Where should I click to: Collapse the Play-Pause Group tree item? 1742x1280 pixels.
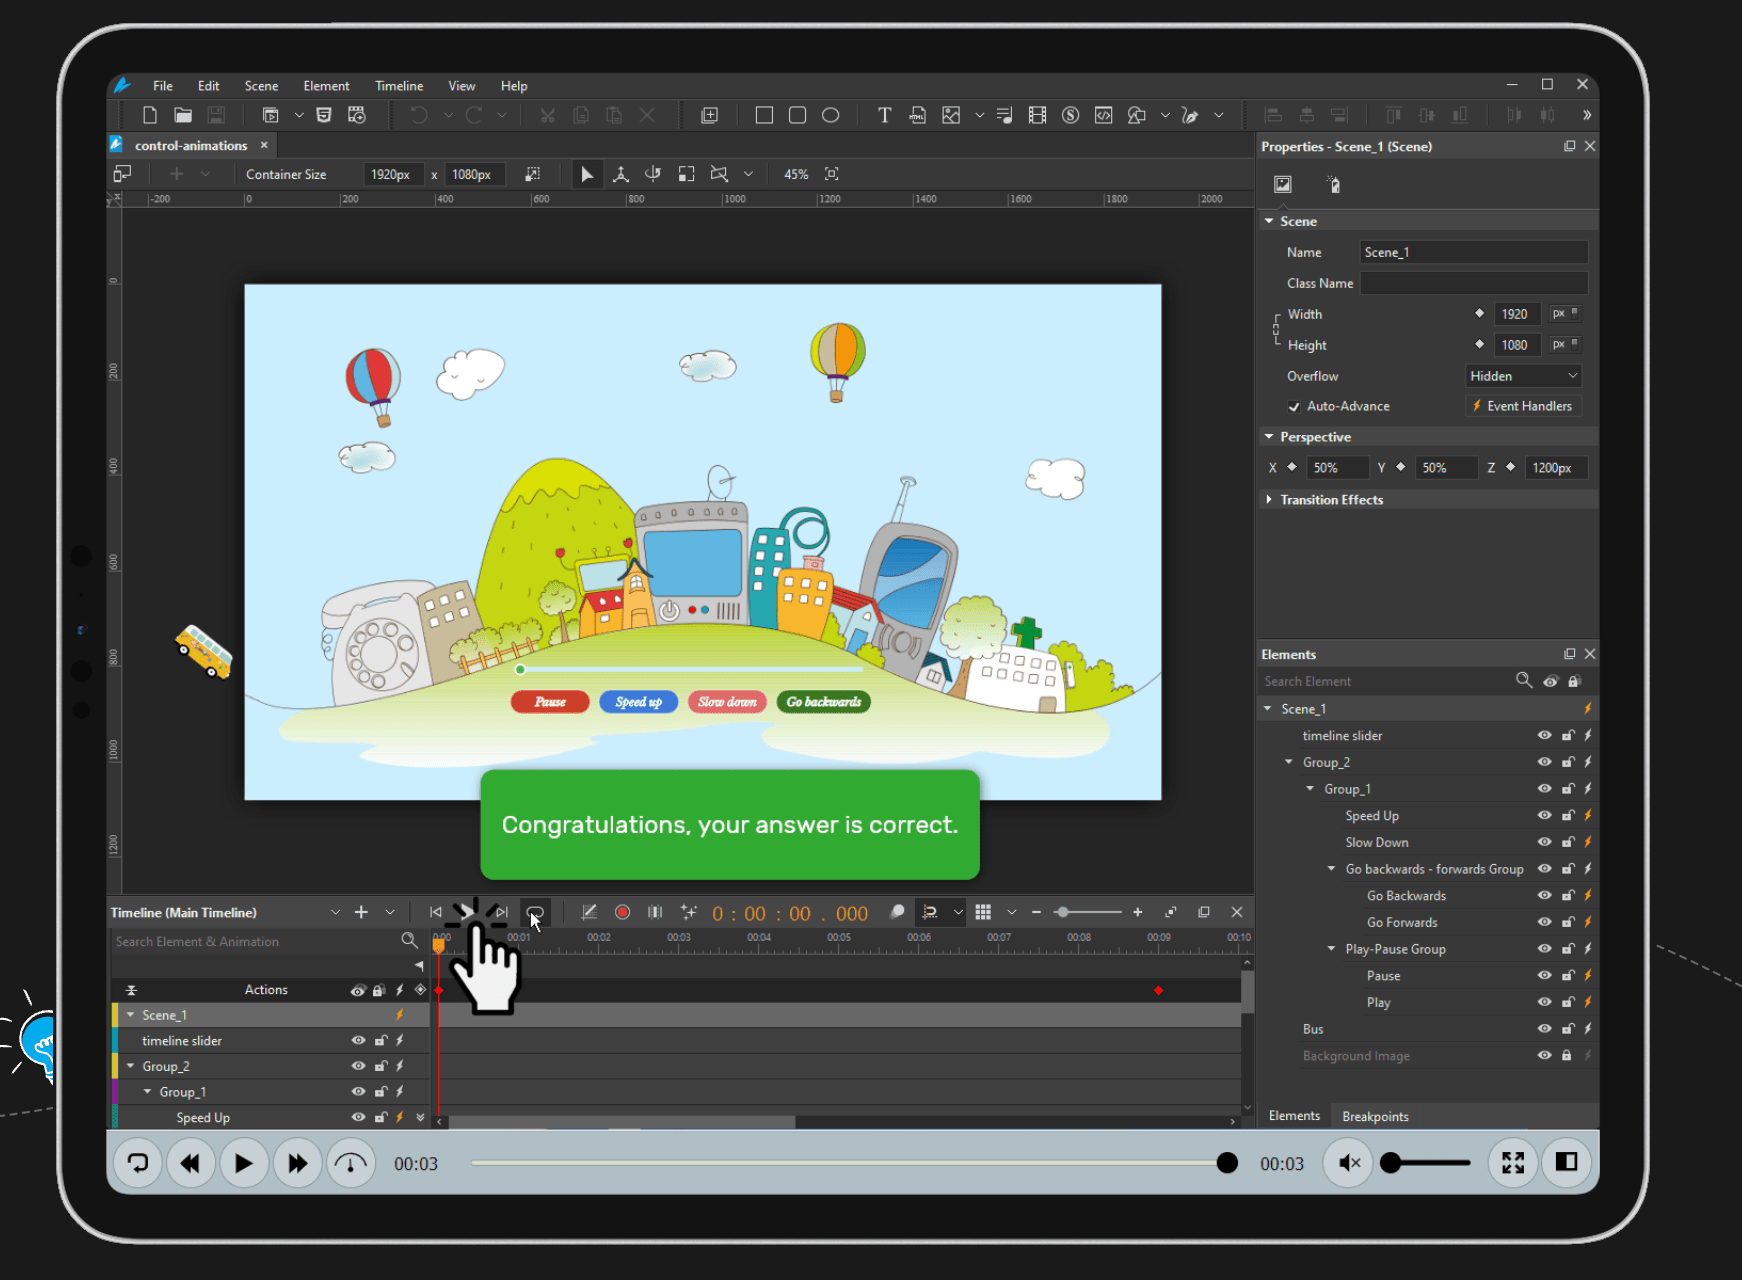point(1331,949)
